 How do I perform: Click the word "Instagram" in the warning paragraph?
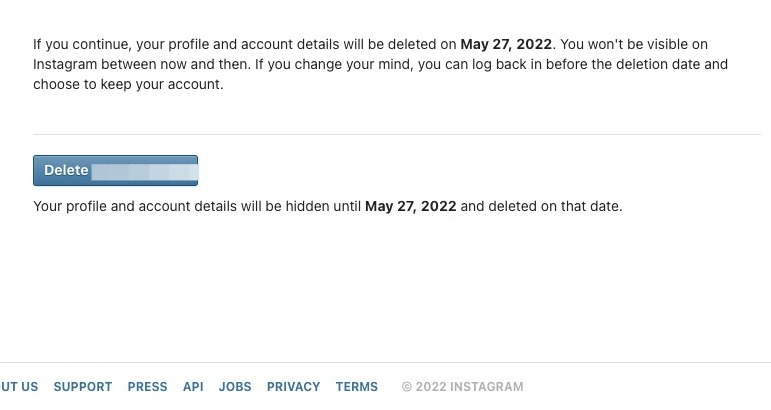click(x=66, y=65)
